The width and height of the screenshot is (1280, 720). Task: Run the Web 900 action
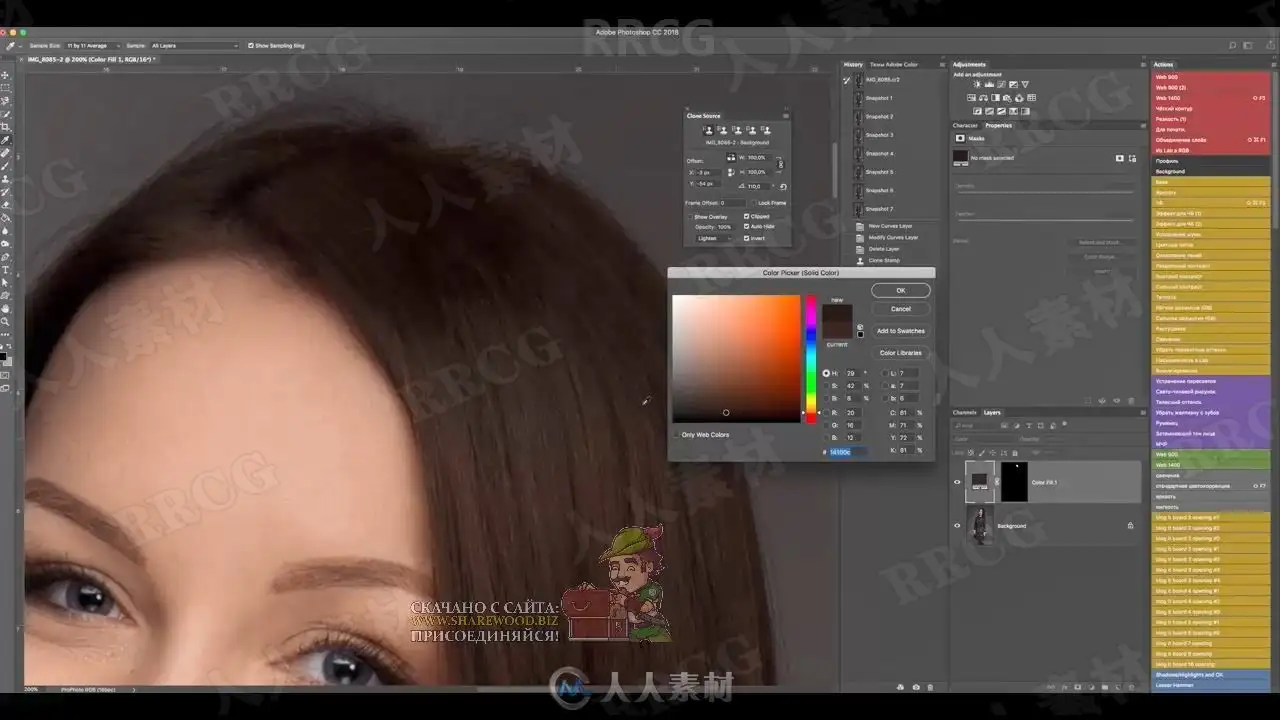(1211, 77)
